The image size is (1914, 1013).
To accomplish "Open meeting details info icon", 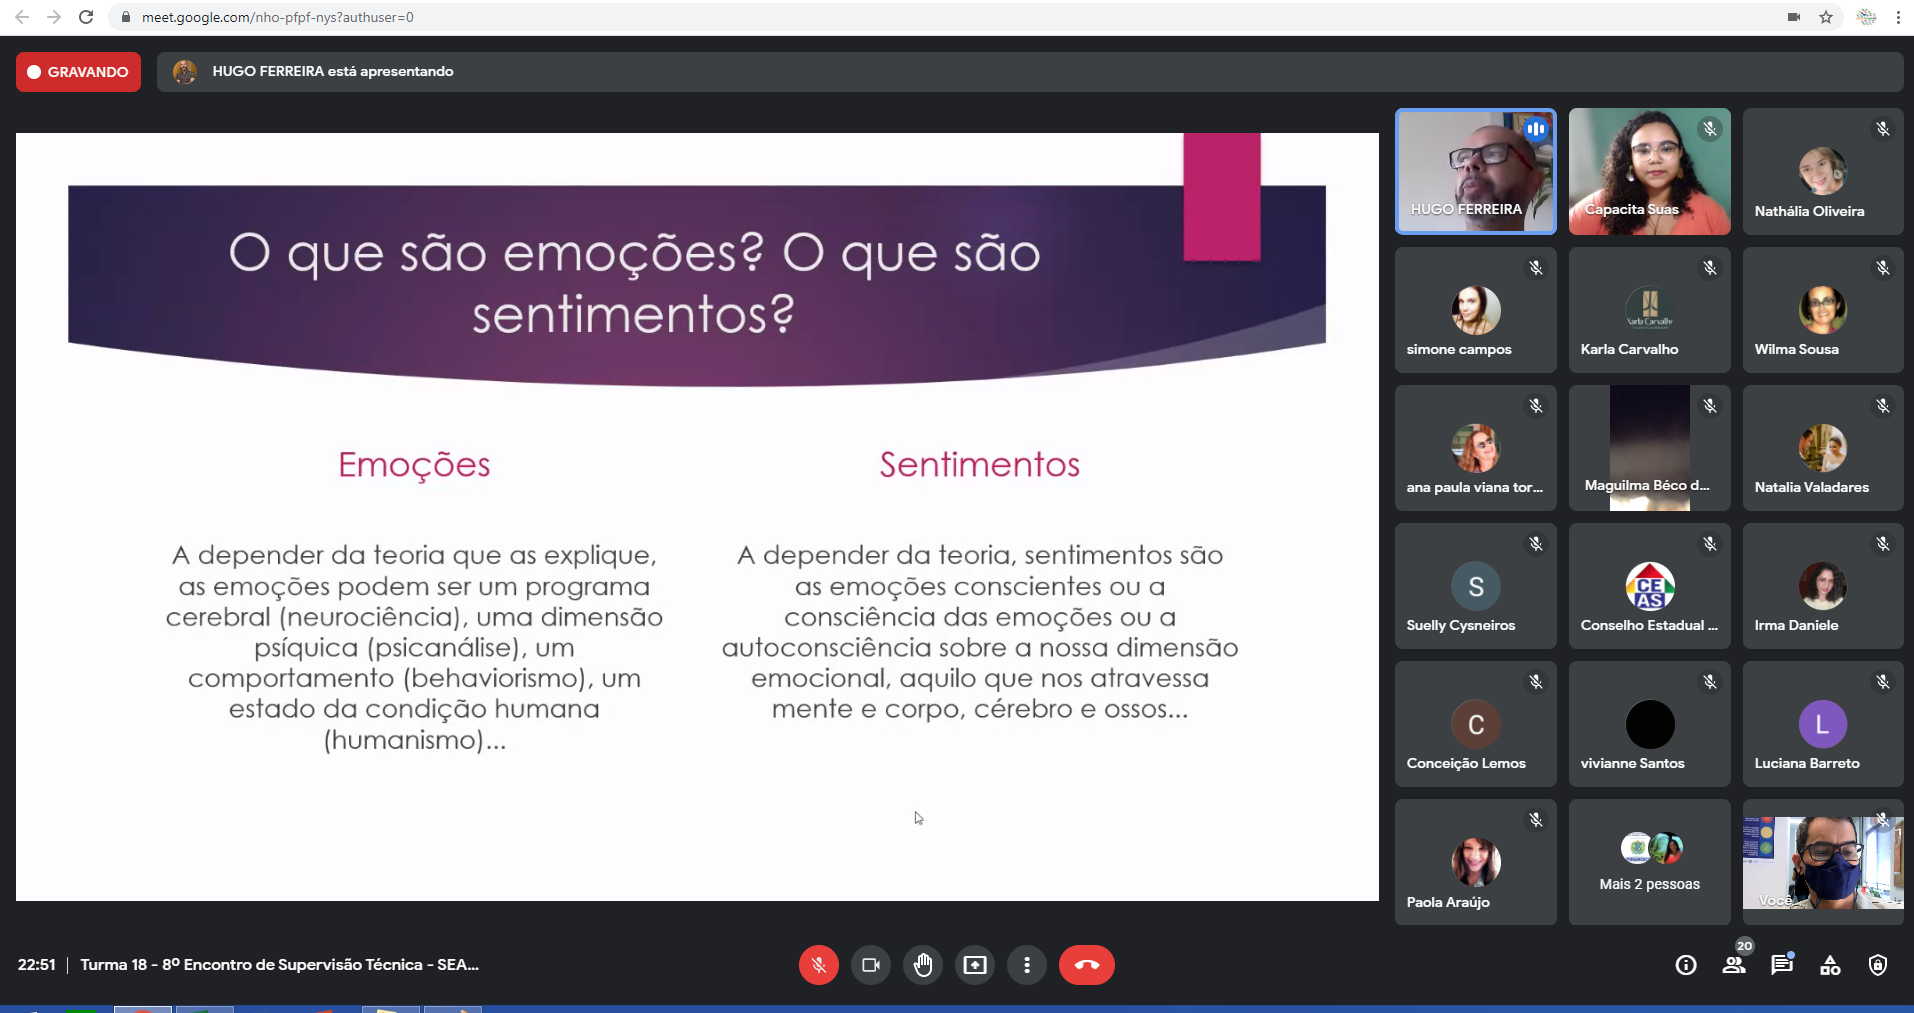I will tap(1686, 965).
